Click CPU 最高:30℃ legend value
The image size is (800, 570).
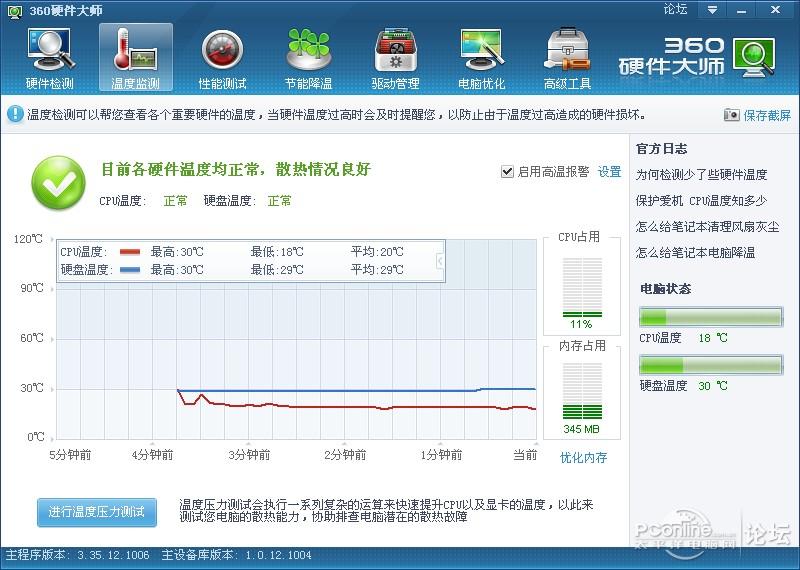tap(177, 252)
